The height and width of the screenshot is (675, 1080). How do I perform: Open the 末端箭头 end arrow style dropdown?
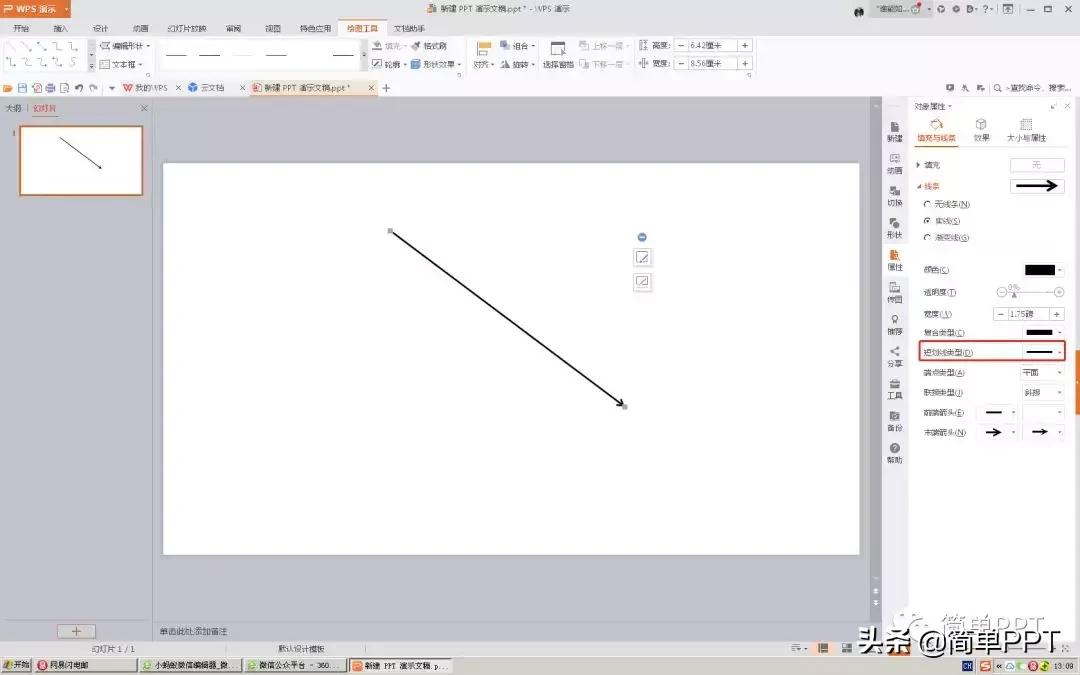(1013, 433)
